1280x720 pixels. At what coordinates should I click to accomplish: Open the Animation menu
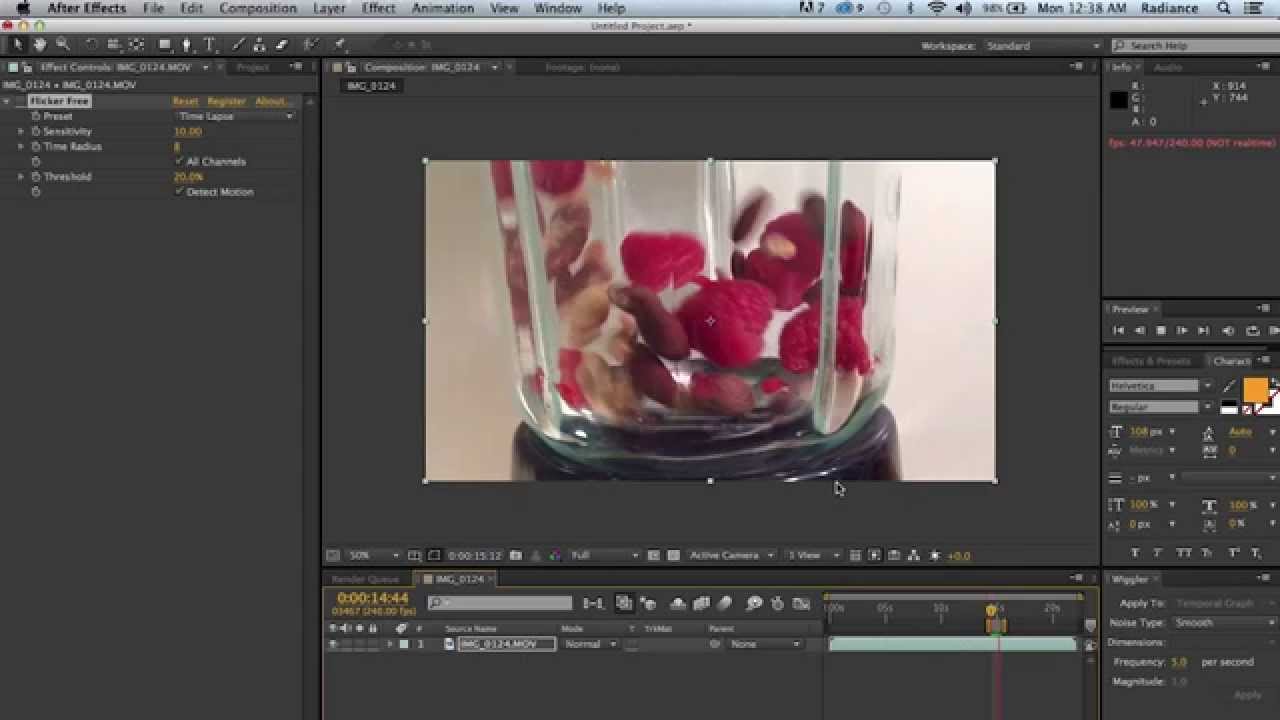pos(443,8)
